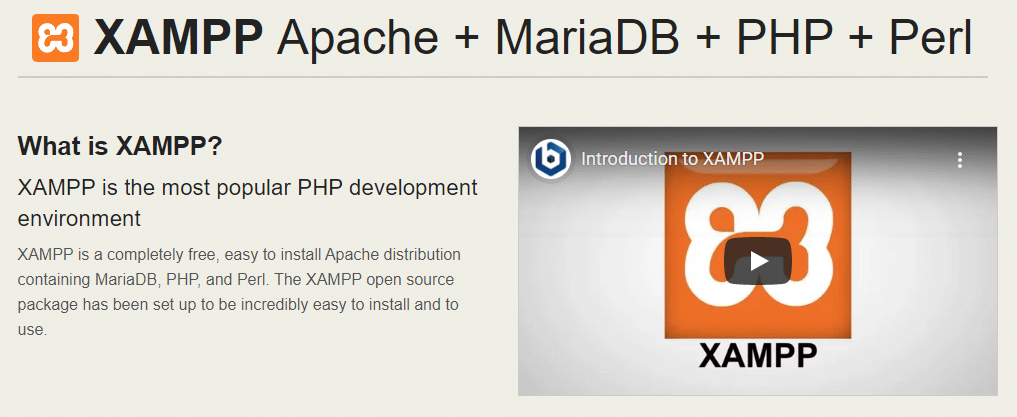Click the black "XAMPP" caption in video

[x=758, y=356]
